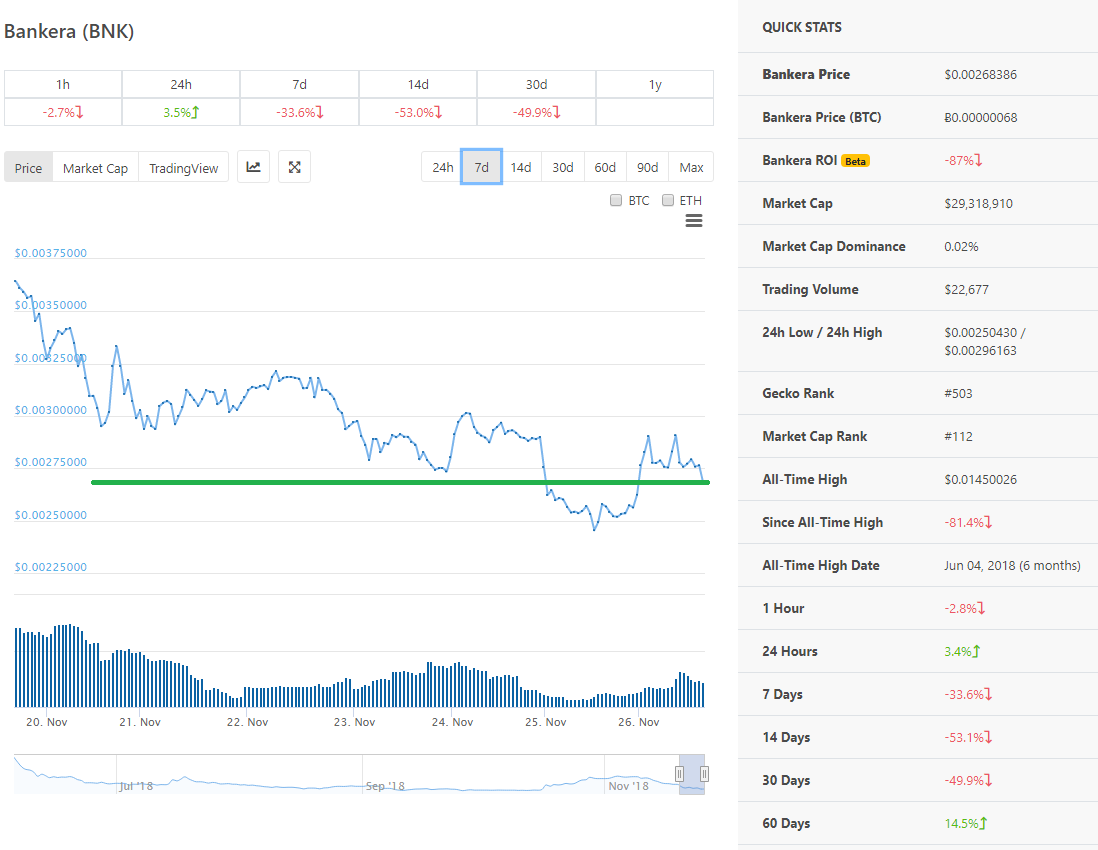Select the Max chart range
Image resolution: width=1098 pixels, height=850 pixels.
coord(691,167)
